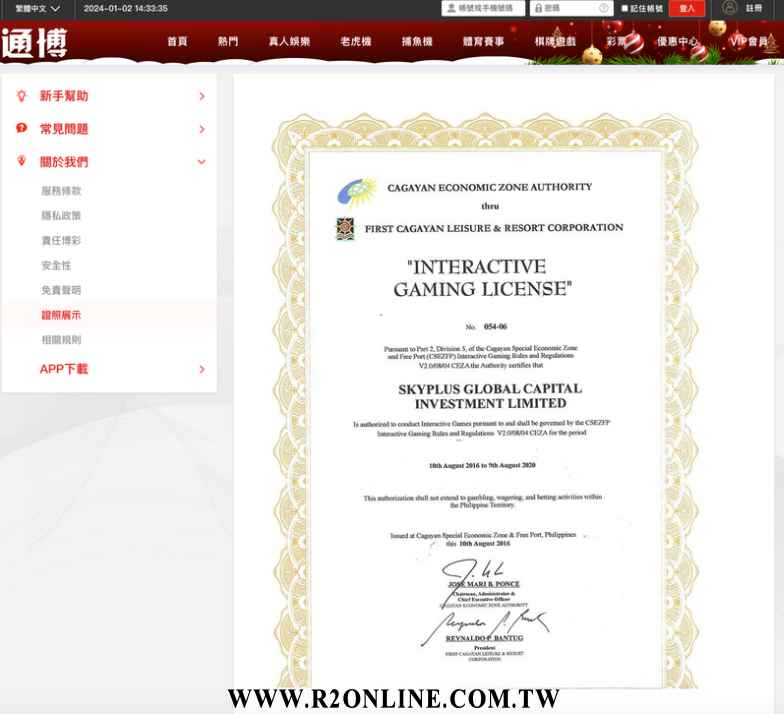The image size is (784, 714).
Task: Click the 2024-01-02 date and time text
Action: point(126,8)
